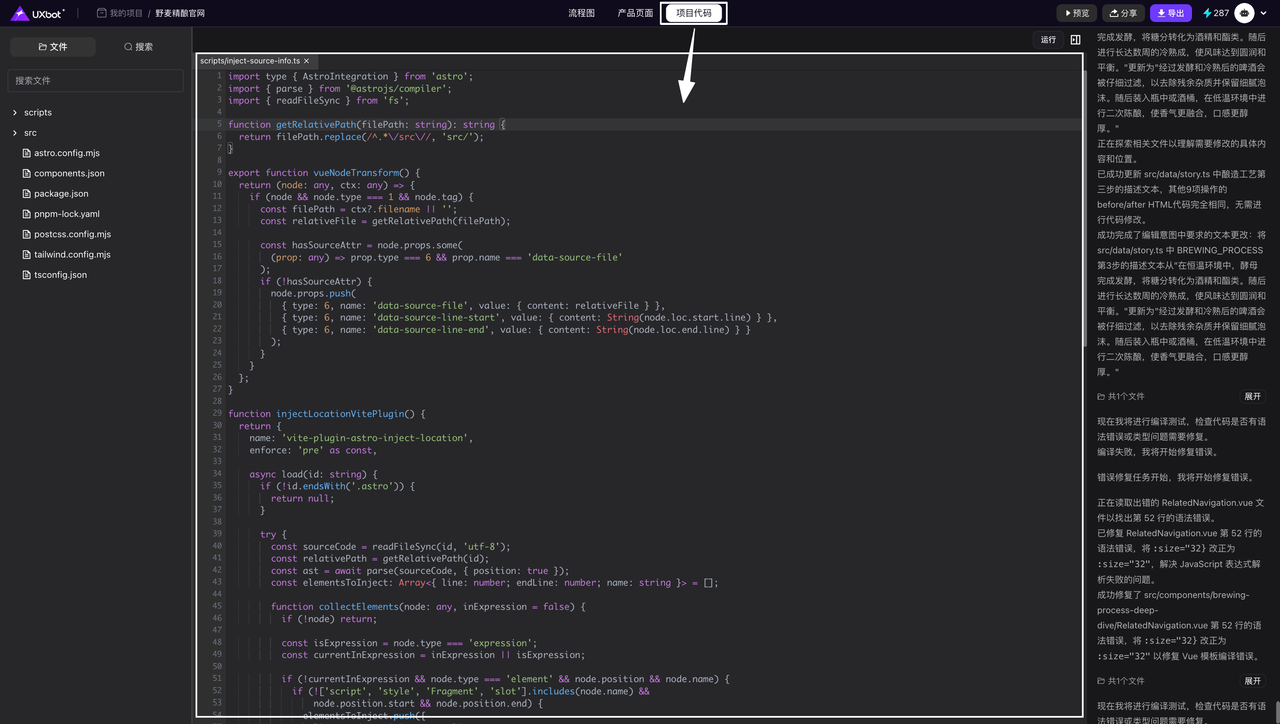
Task: Click the robot avatar icon
Action: (1244, 13)
